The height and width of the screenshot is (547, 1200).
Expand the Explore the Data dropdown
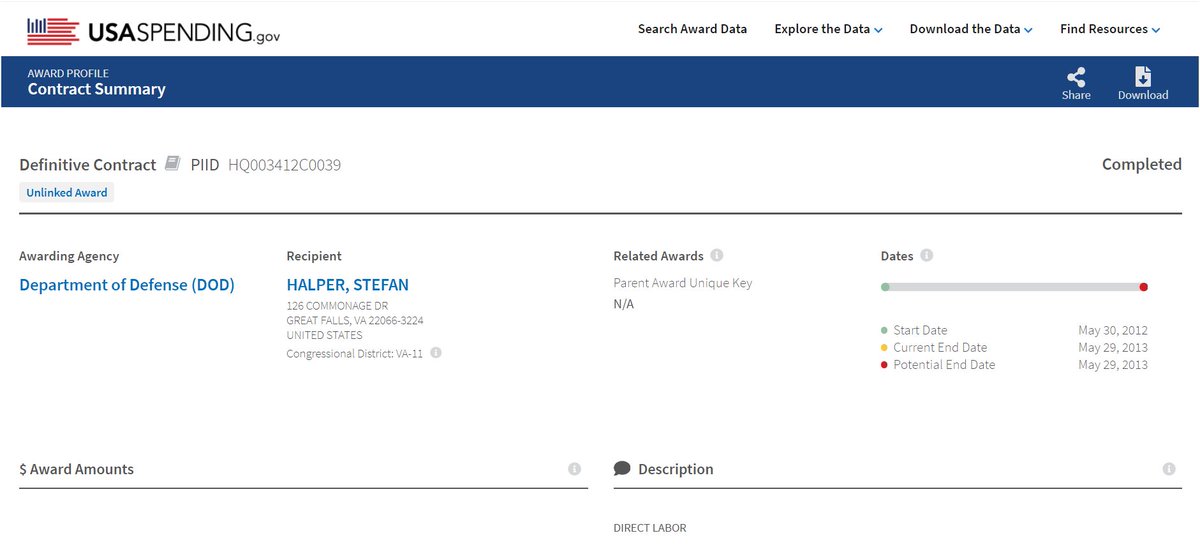point(828,29)
